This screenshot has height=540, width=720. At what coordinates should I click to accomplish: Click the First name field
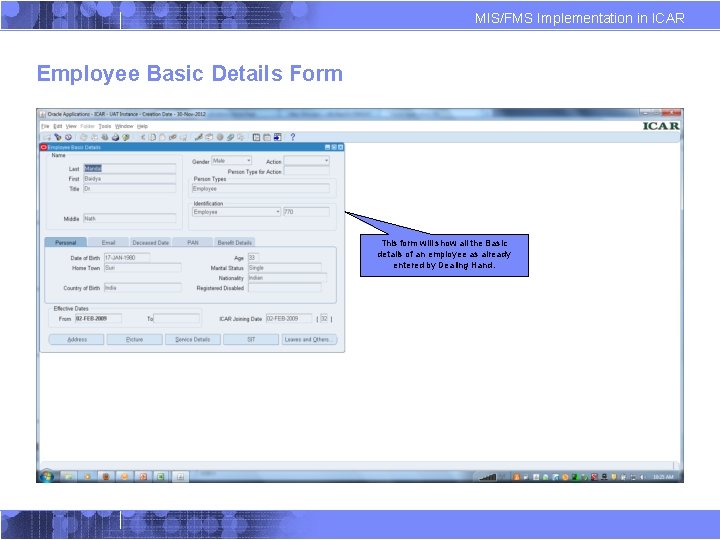tap(129, 179)
